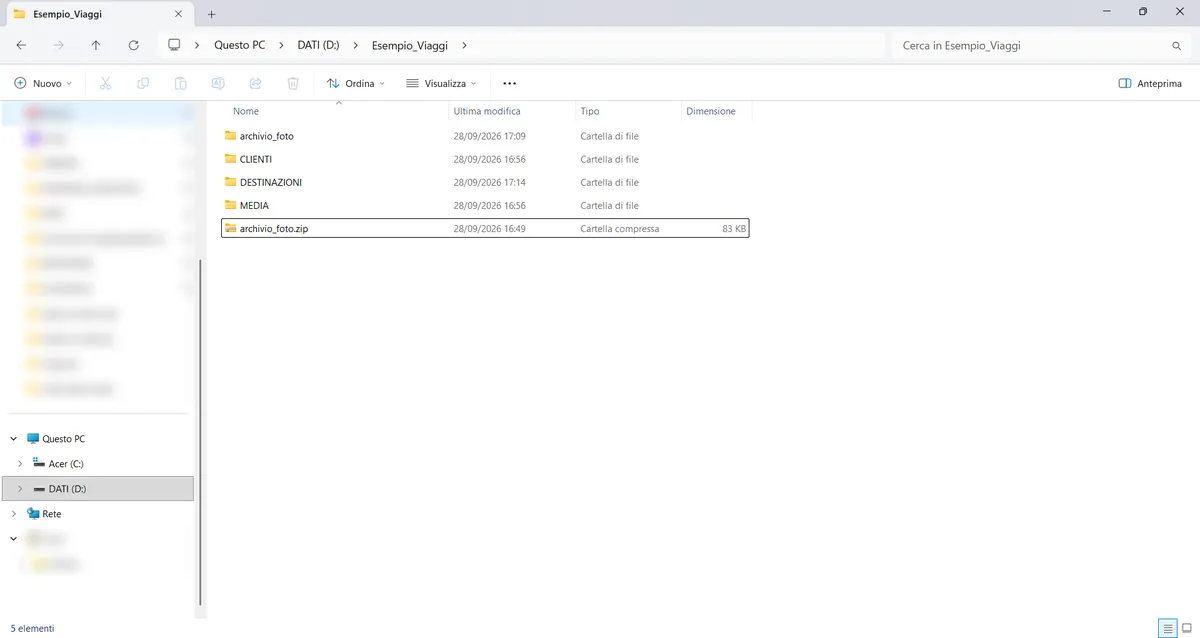
Task: Expand the Acer (C:) tree node
Action: (20, 464)
